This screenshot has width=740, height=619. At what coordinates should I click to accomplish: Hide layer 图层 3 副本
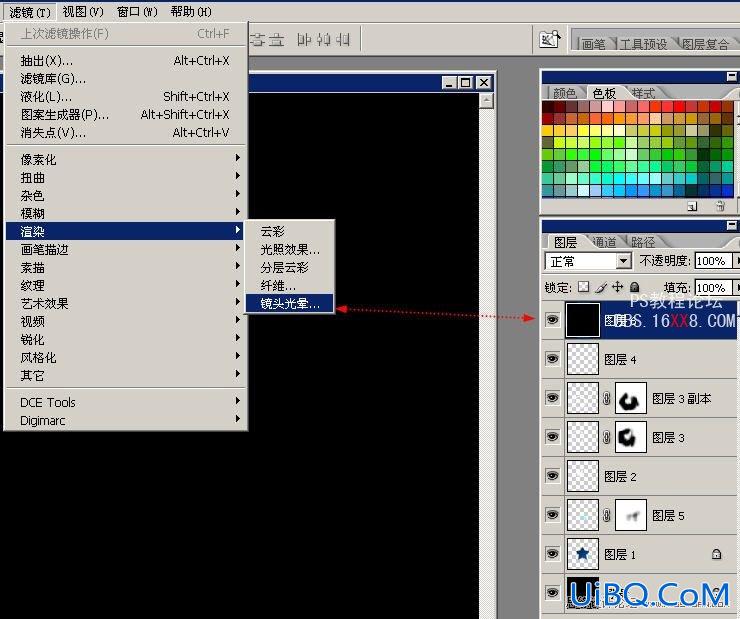click(x=552, y=398)
